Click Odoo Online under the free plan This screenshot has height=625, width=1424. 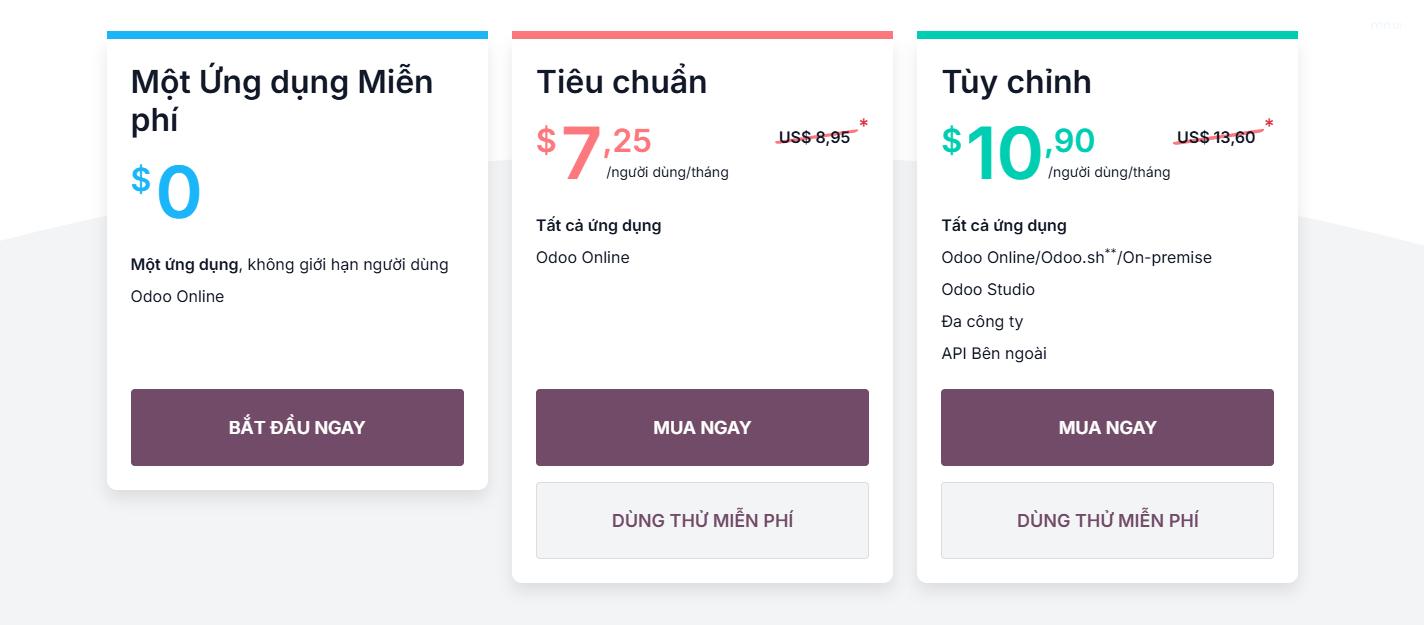click(x=177, y=296)
